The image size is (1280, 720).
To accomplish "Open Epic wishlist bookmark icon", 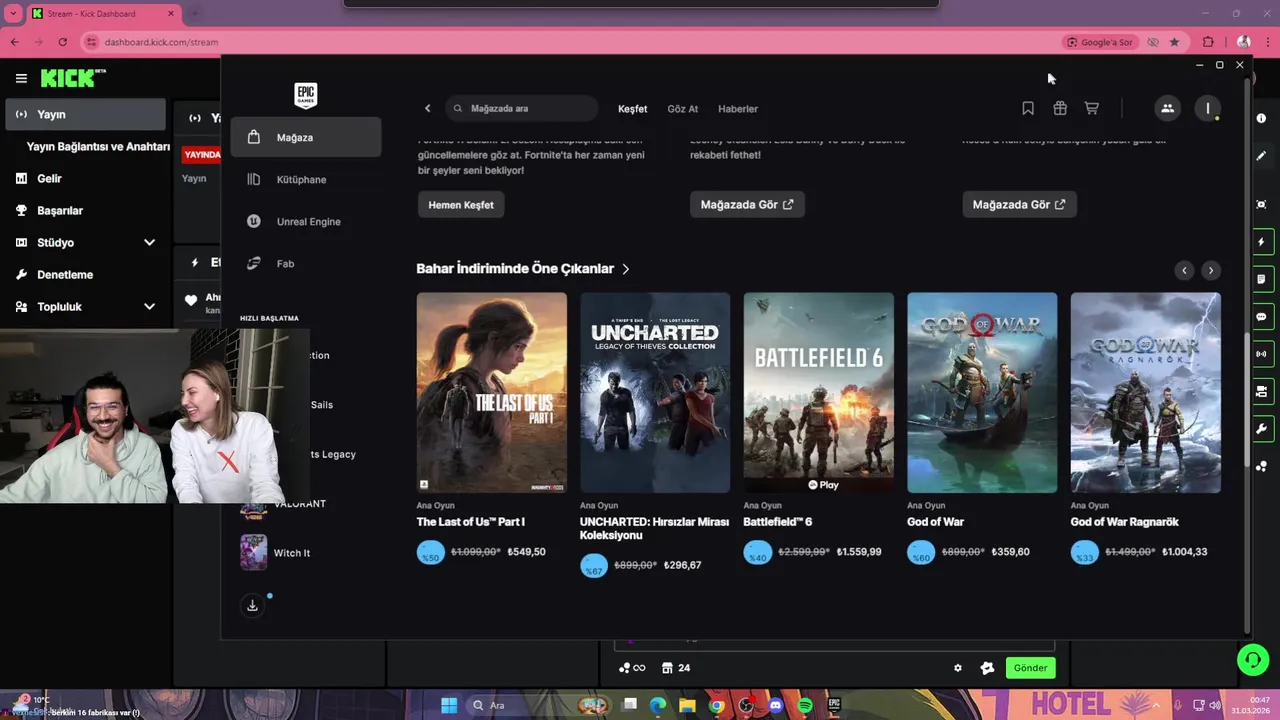I will tap(1028, 108).
